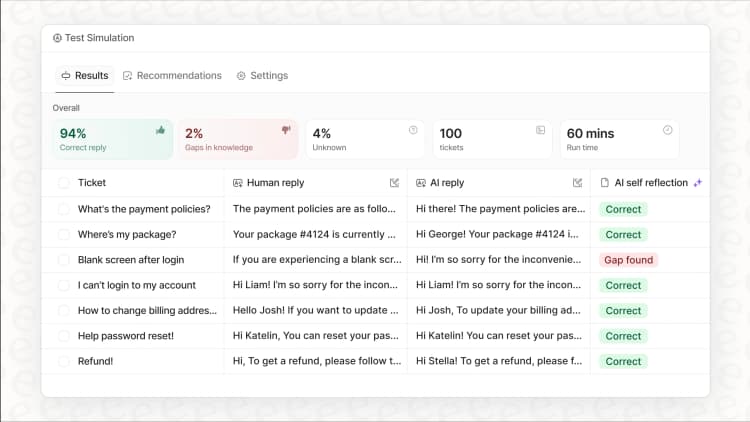Click thumbs-up icon on Correct reply card
This screenshot has width=750, height=422.
click(x=160, y=130)
